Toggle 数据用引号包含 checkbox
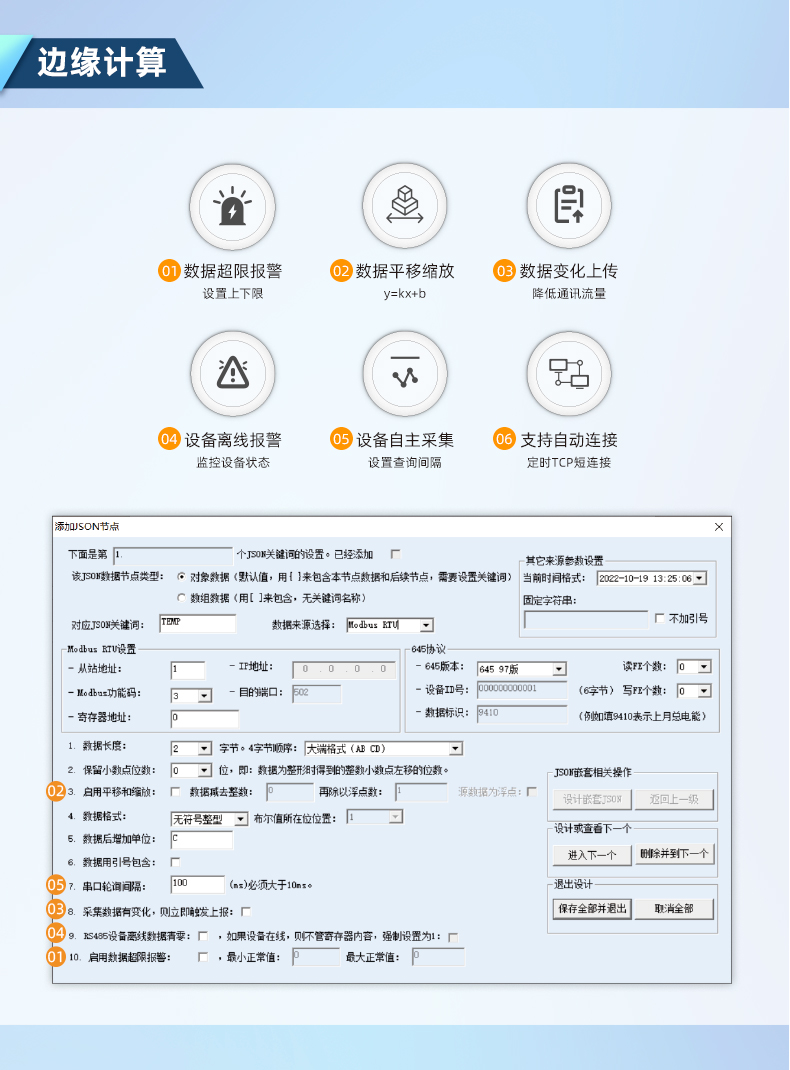 tap(176, 862)
